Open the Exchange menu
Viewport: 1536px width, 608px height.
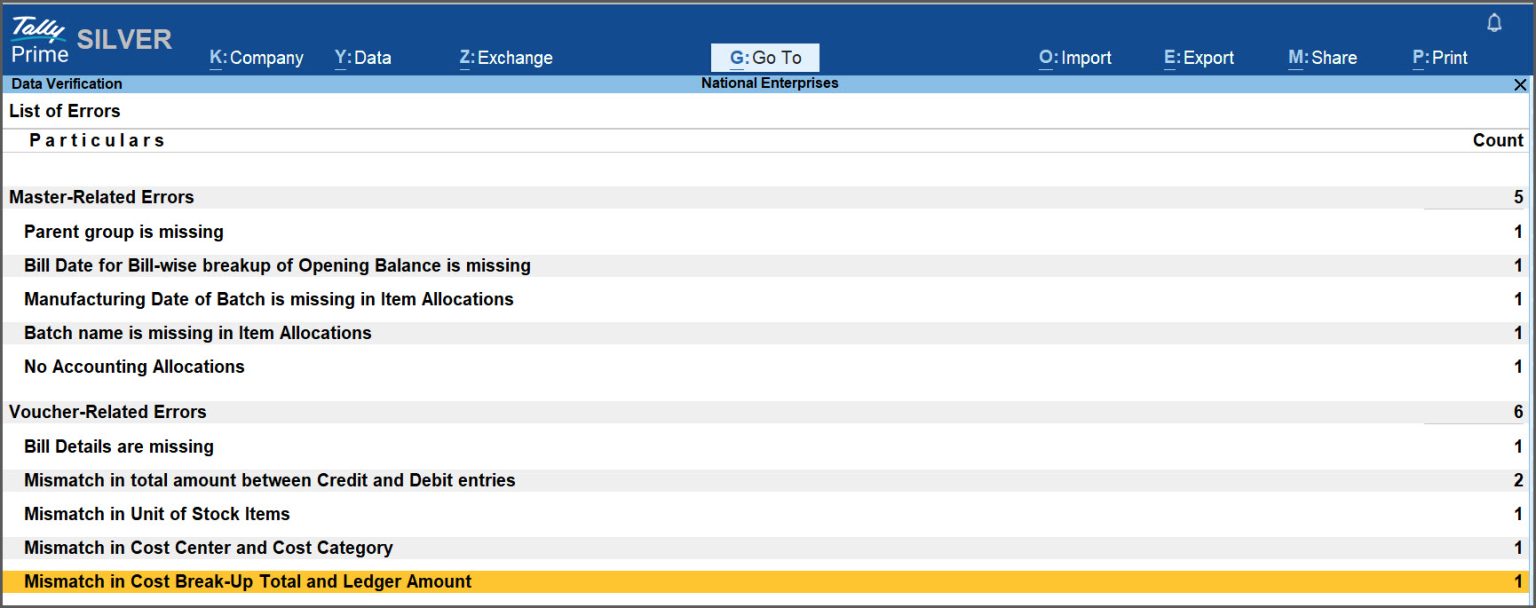(506, 57)
